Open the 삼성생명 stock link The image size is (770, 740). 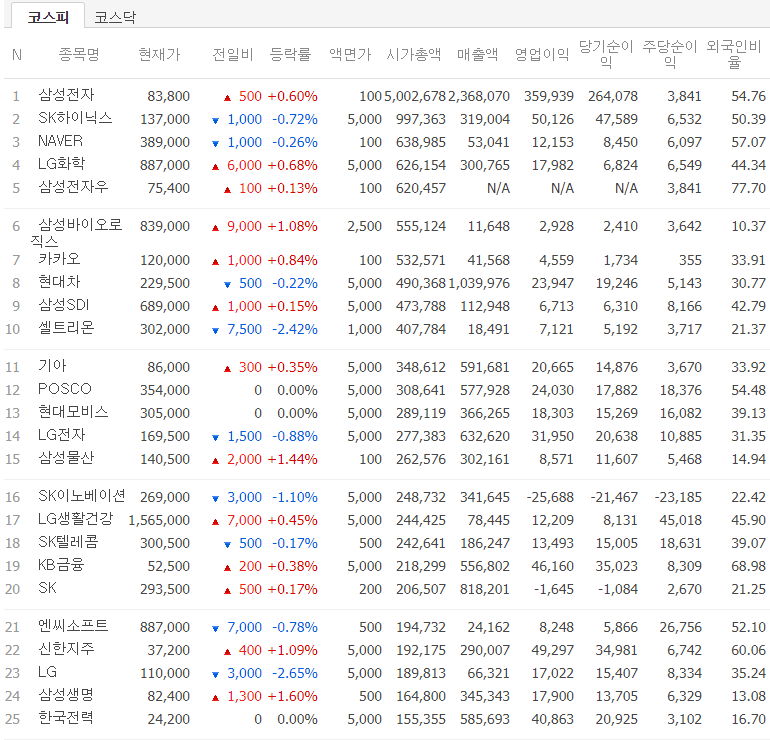point(66,695)
